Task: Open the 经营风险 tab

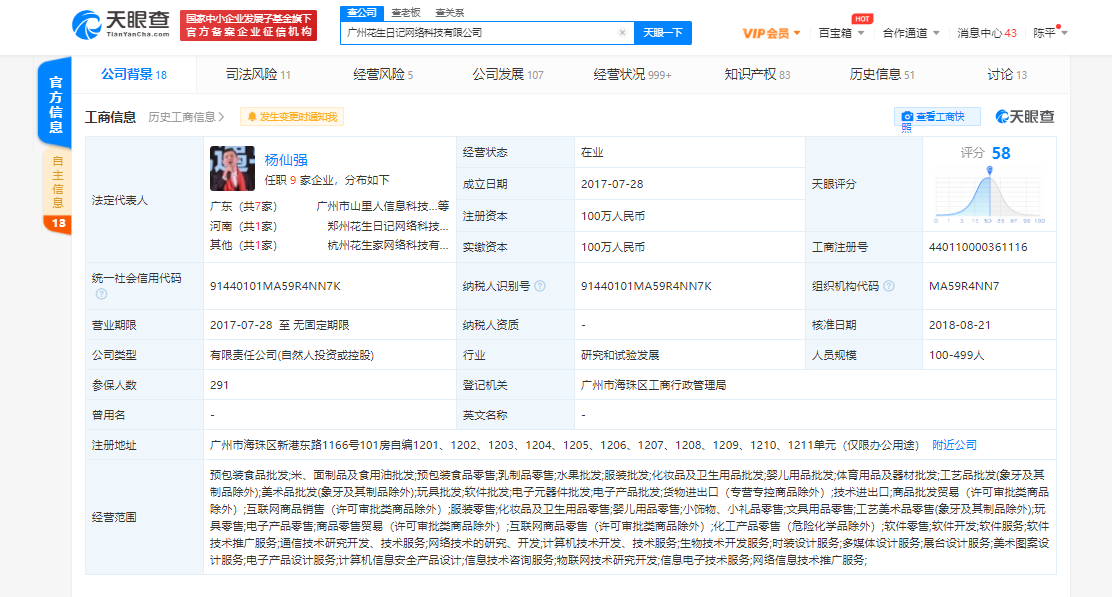Action: click(x=383, y=74)
